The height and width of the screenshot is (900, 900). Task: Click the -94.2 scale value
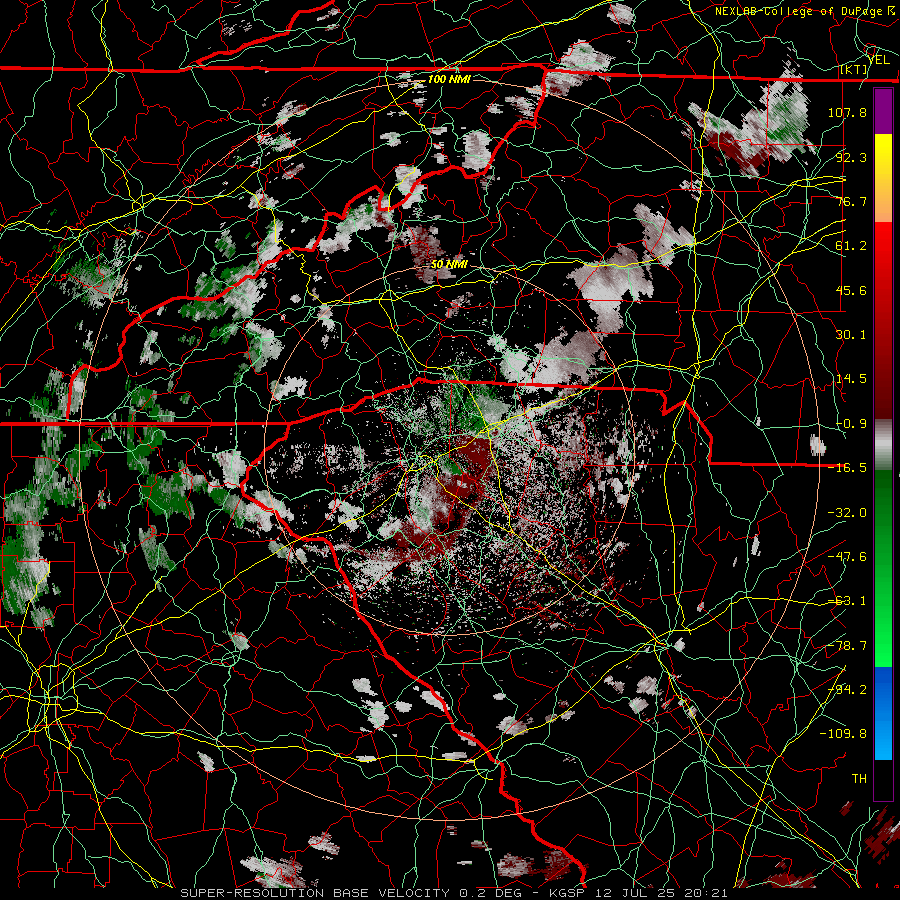847,689
